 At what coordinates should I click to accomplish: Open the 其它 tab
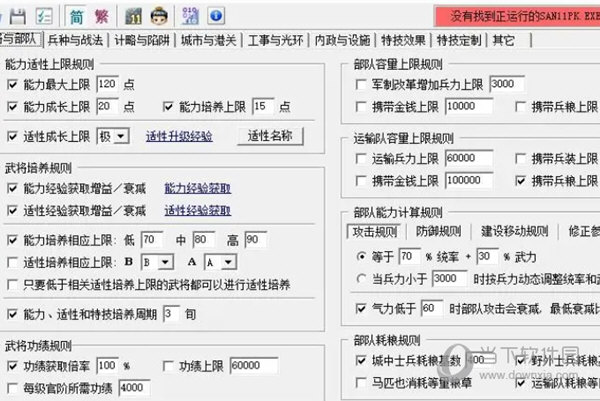tap(503, 40)
